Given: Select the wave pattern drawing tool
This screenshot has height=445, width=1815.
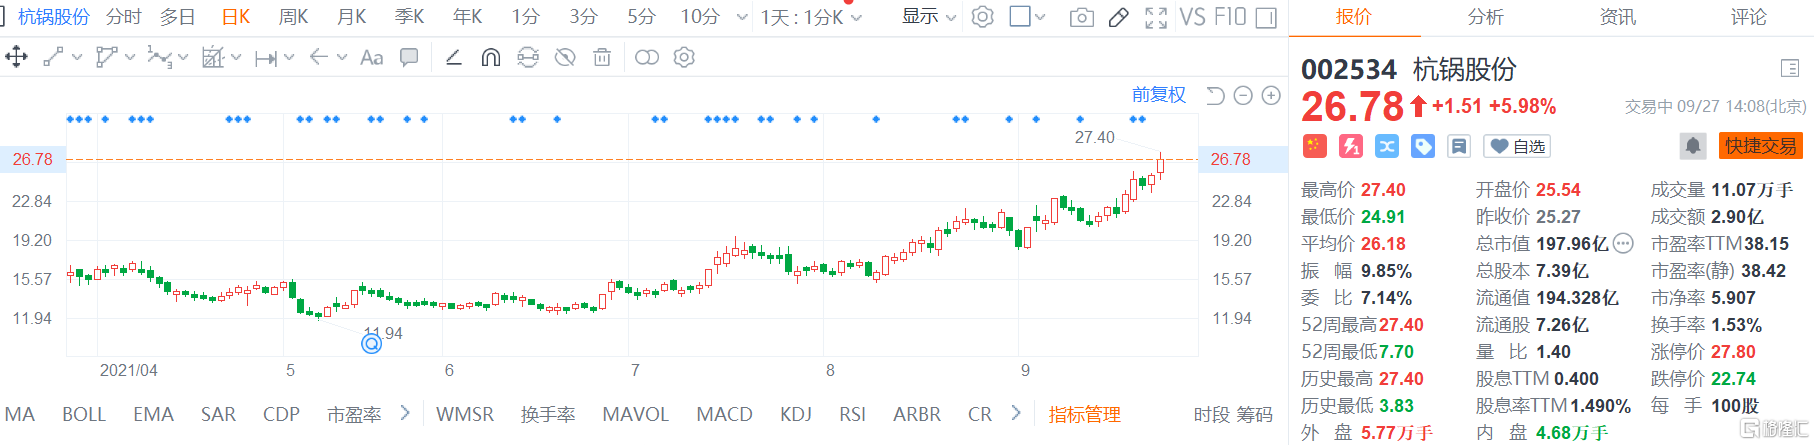Looking at the screenshot, I should [x=158, y=57].
